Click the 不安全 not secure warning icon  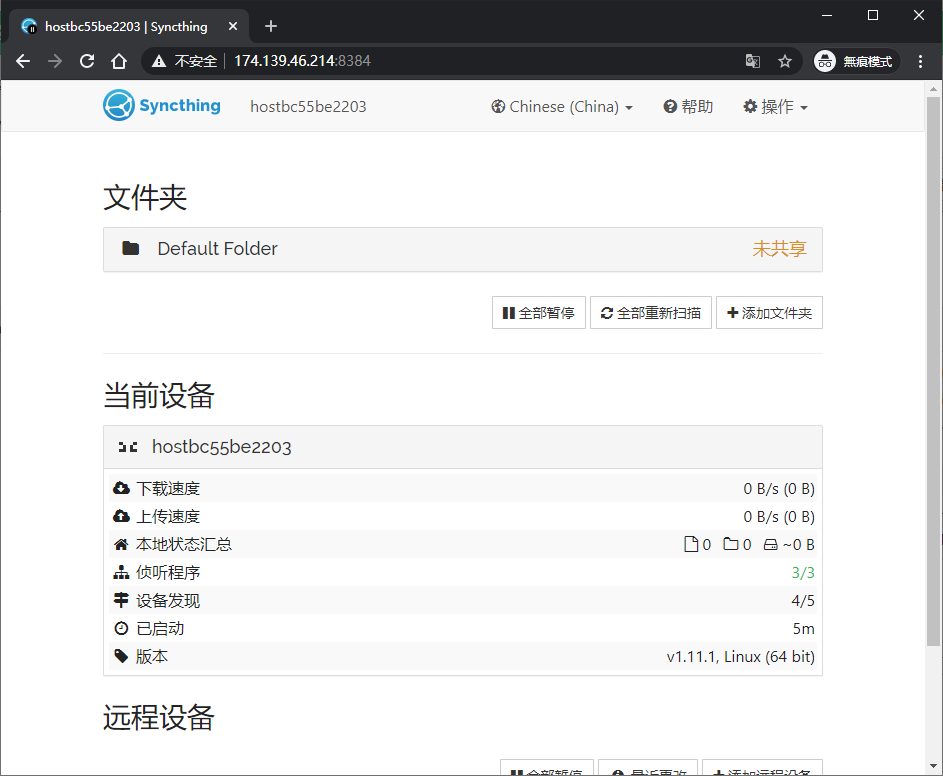point(159,61)
